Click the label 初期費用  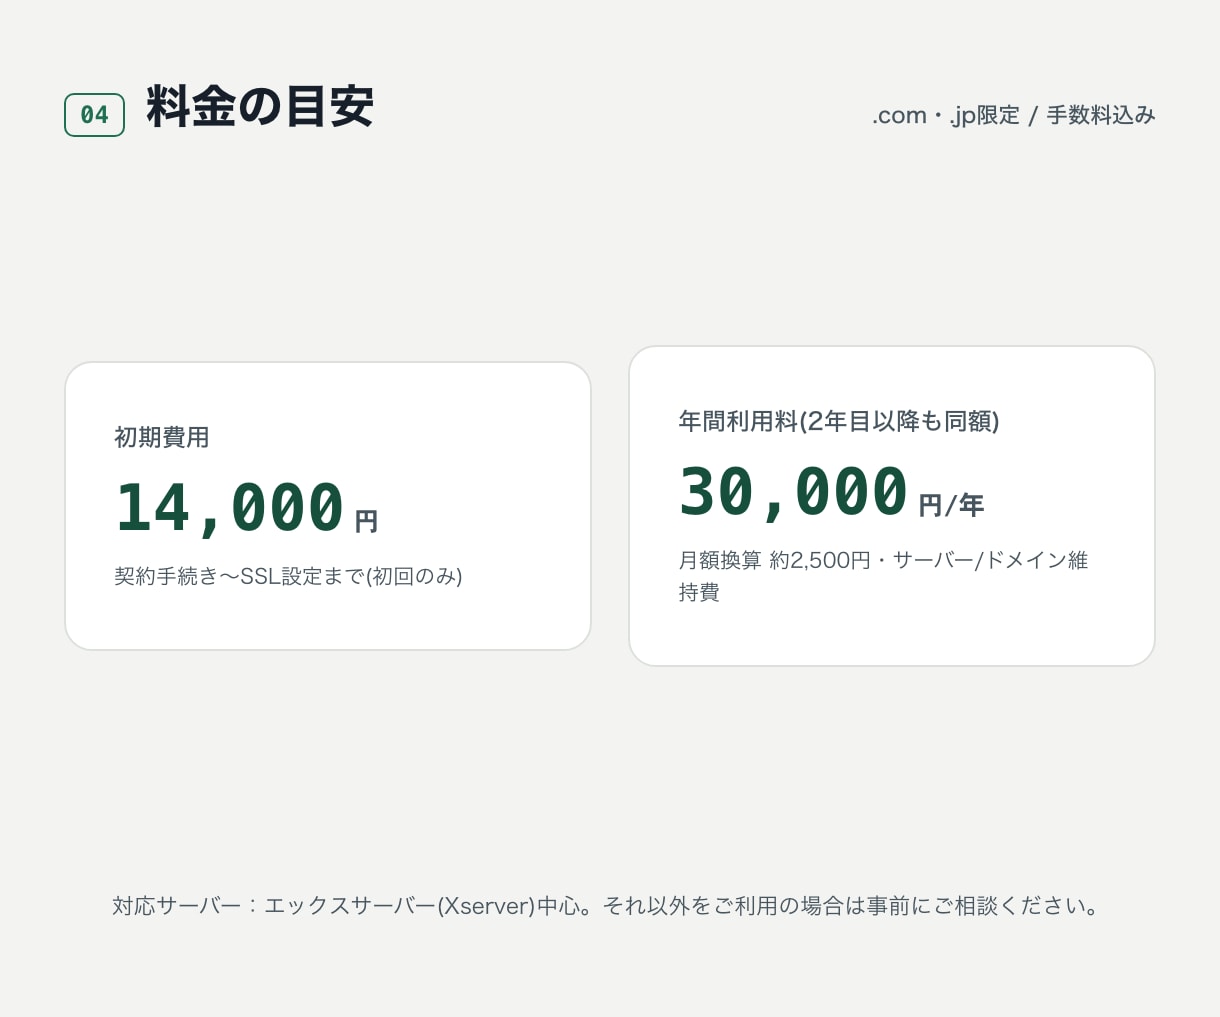(x=162, y=438)
